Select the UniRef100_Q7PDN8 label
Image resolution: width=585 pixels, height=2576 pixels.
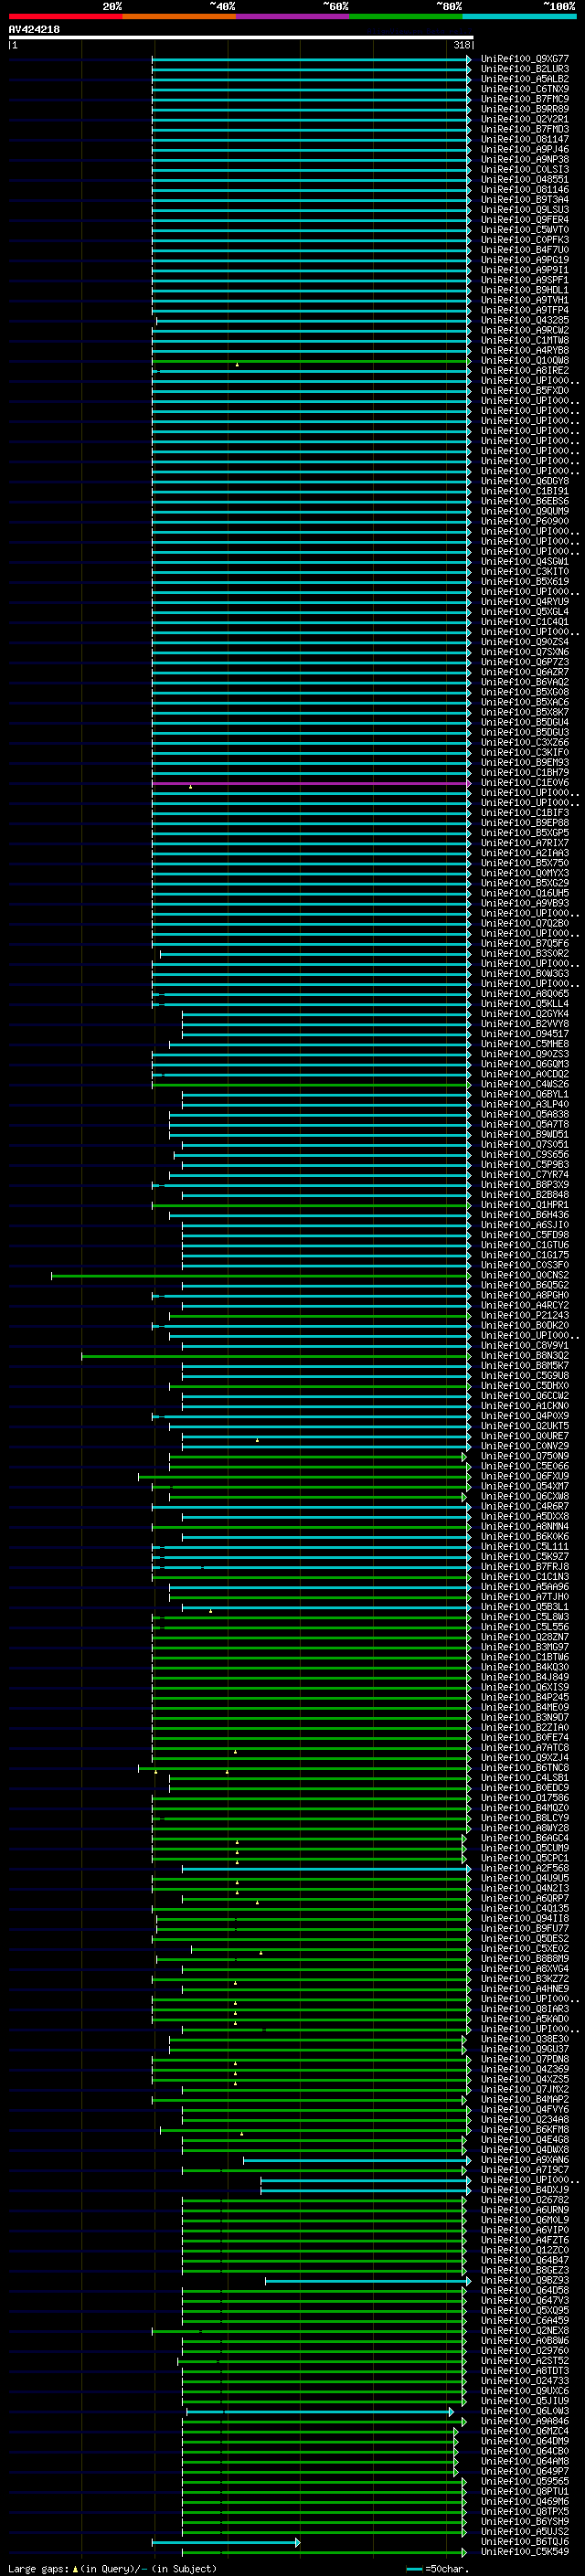524,2059
